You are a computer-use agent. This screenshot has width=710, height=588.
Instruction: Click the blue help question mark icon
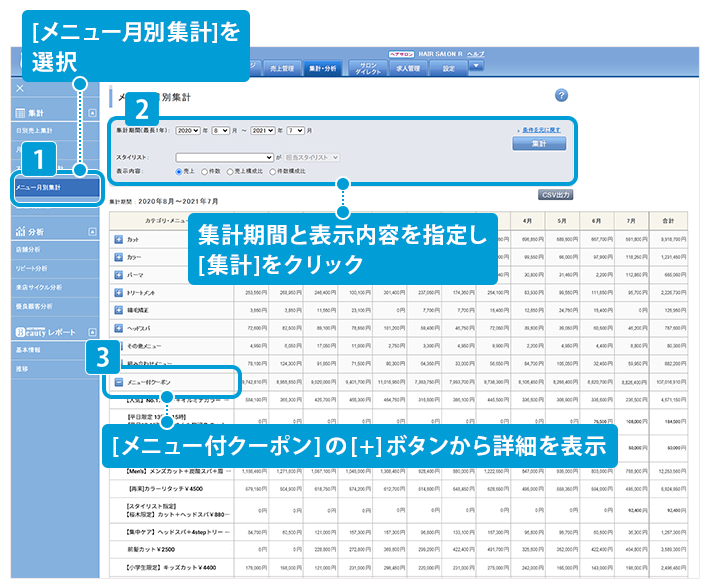tap(561, 95)
